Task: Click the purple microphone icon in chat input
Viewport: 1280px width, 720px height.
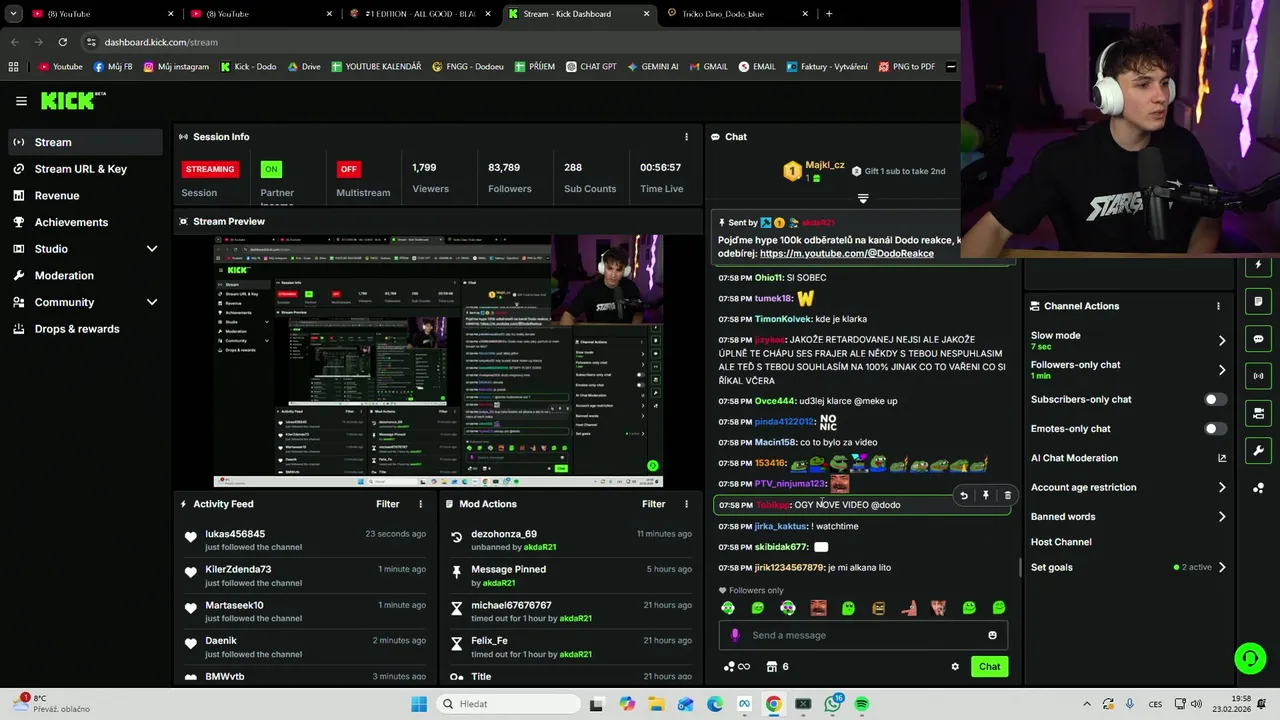Action: [x=735, y=635]
